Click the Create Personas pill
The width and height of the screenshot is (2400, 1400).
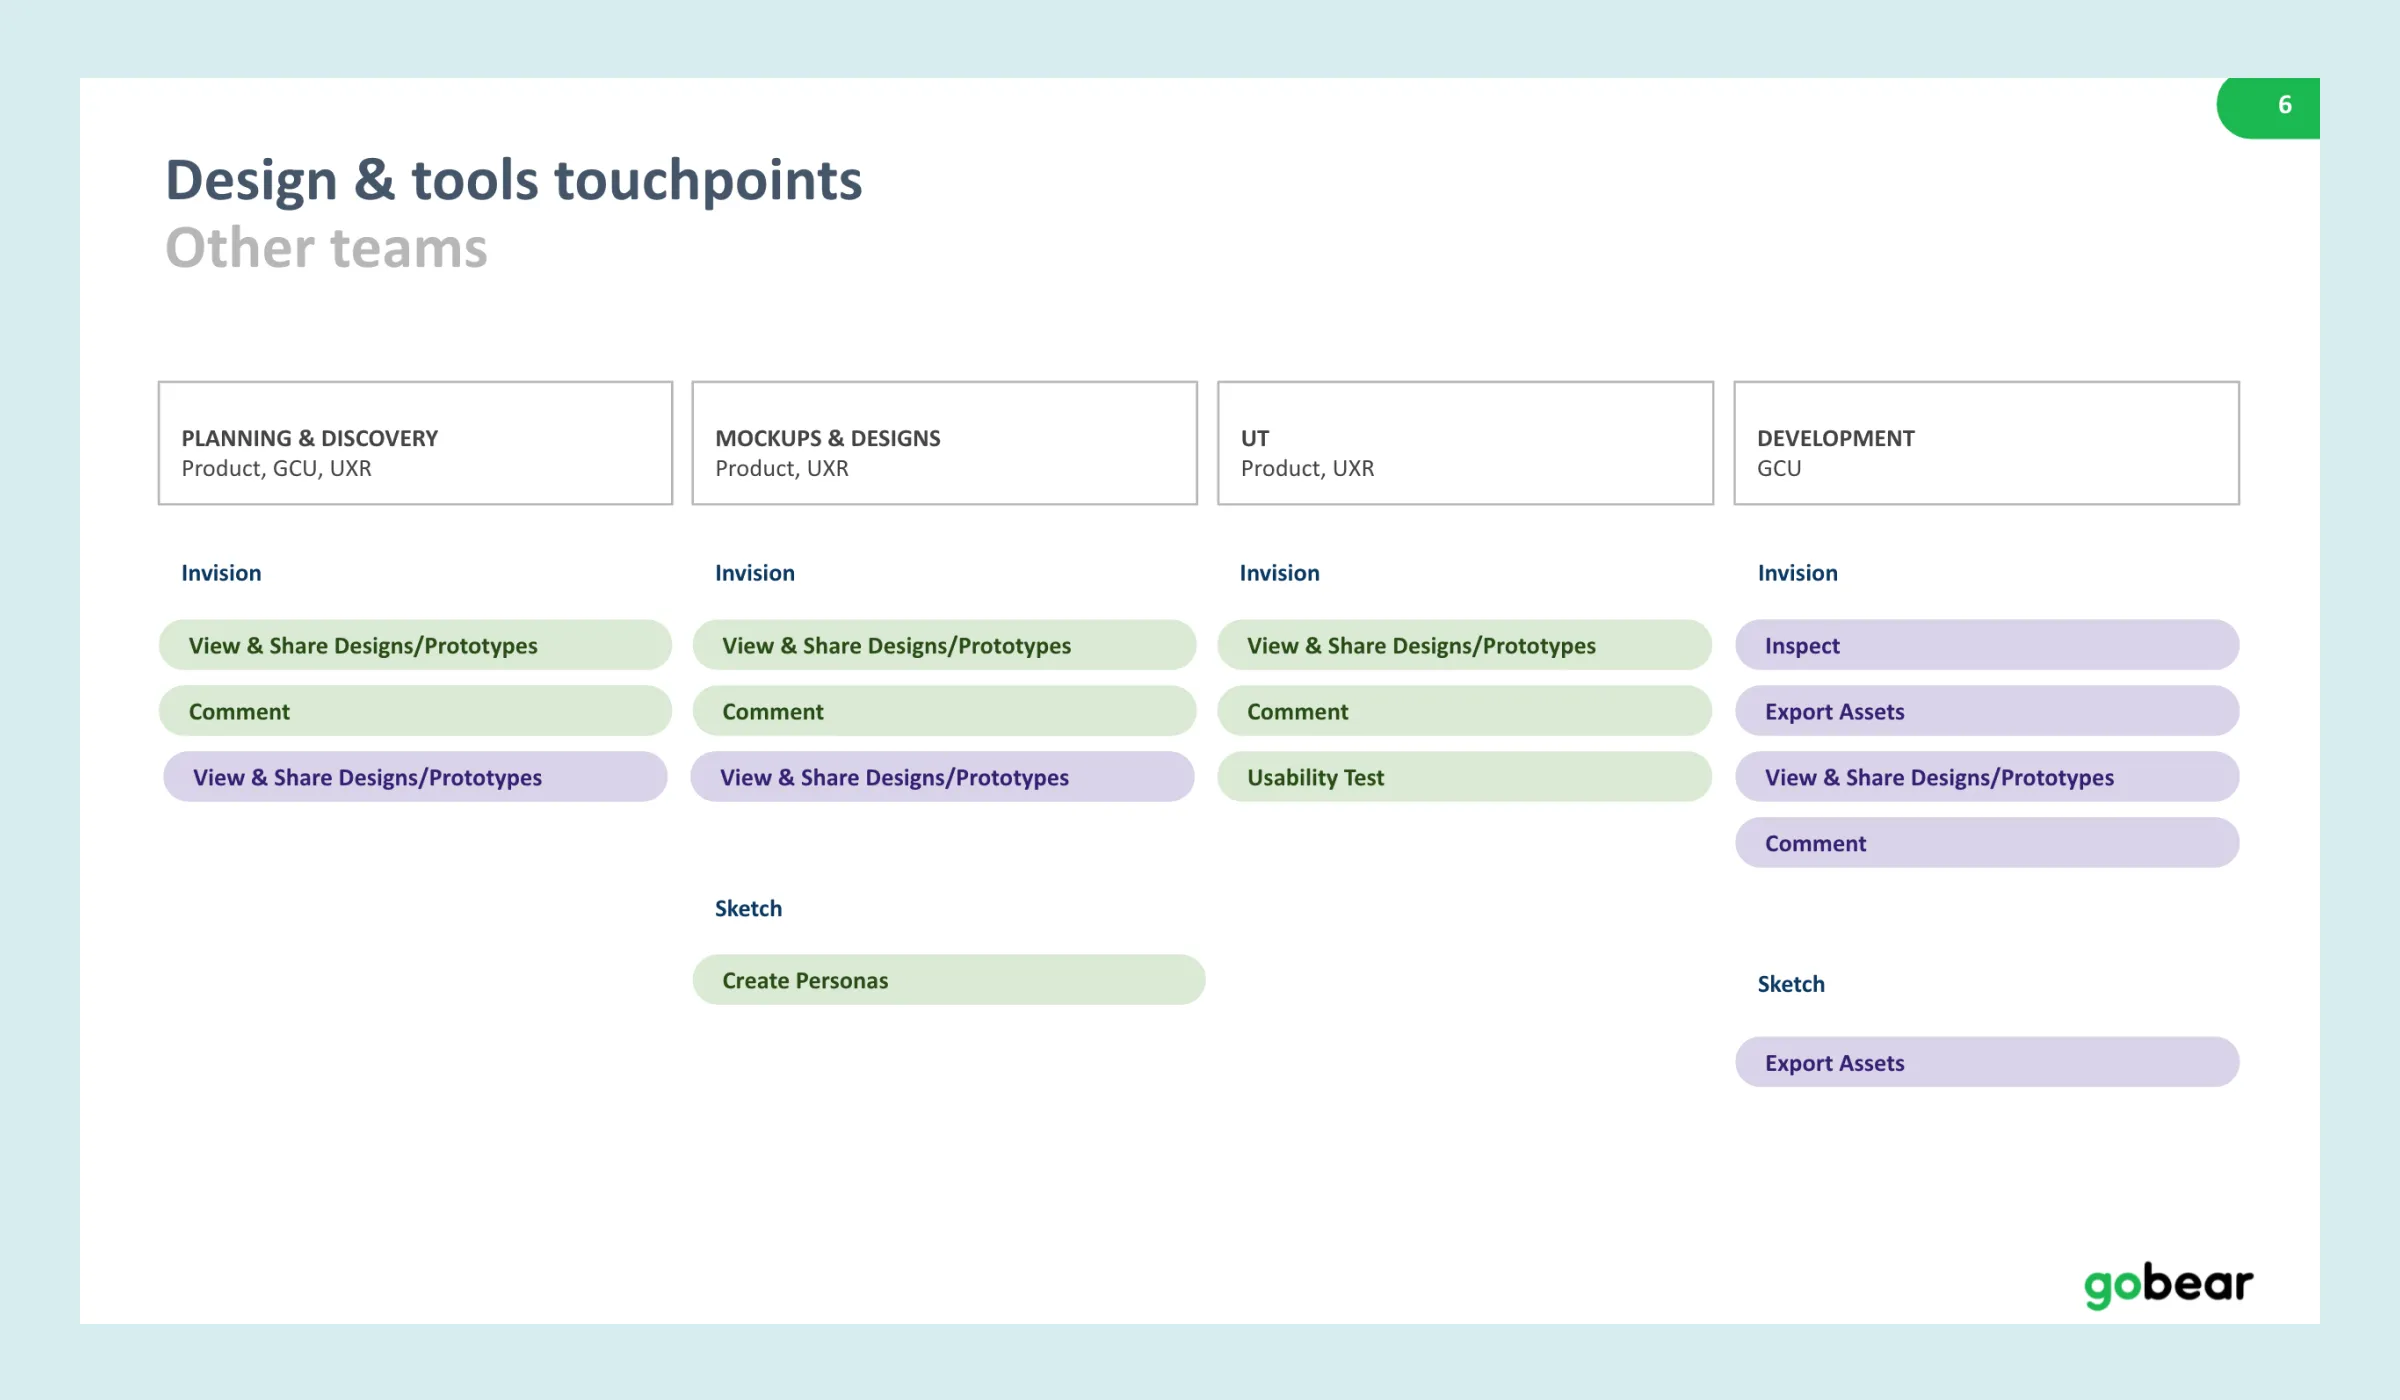pyautogui.click(x=948, y=980)
